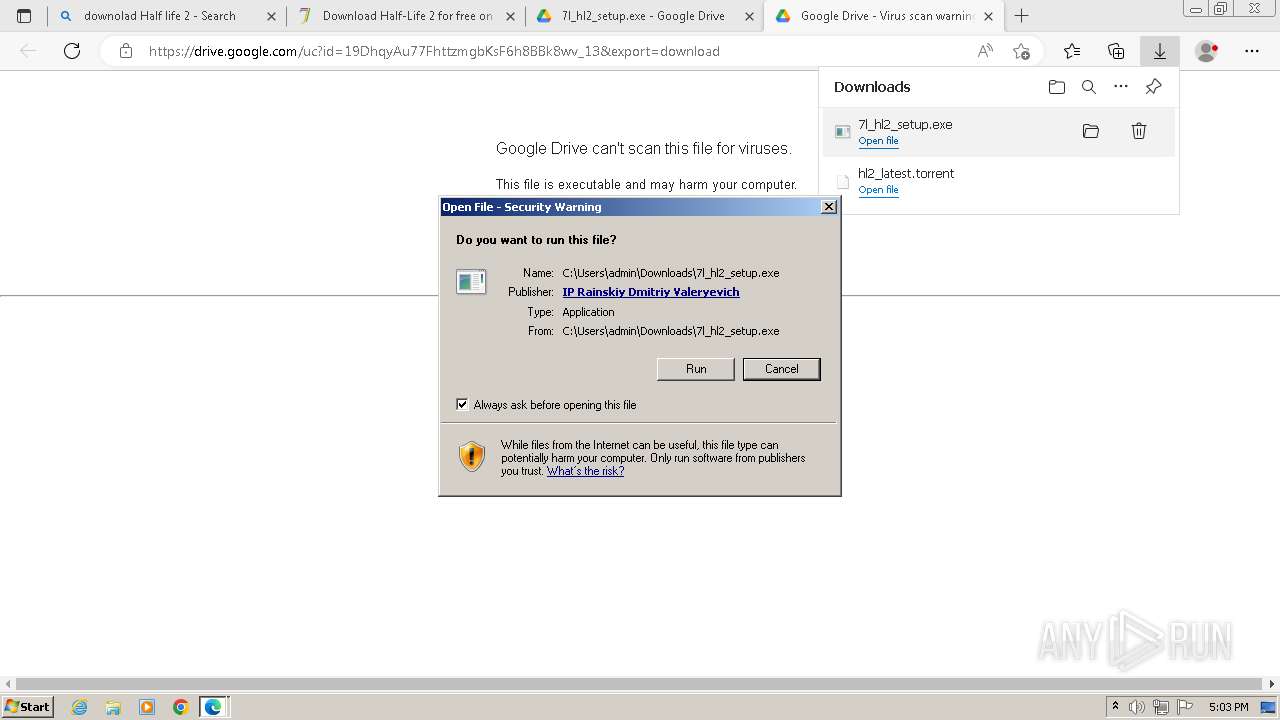Click the horizontal scrollbar at page bottom
The width and height of the screenshot is (1280, 720).
[640, 684]
